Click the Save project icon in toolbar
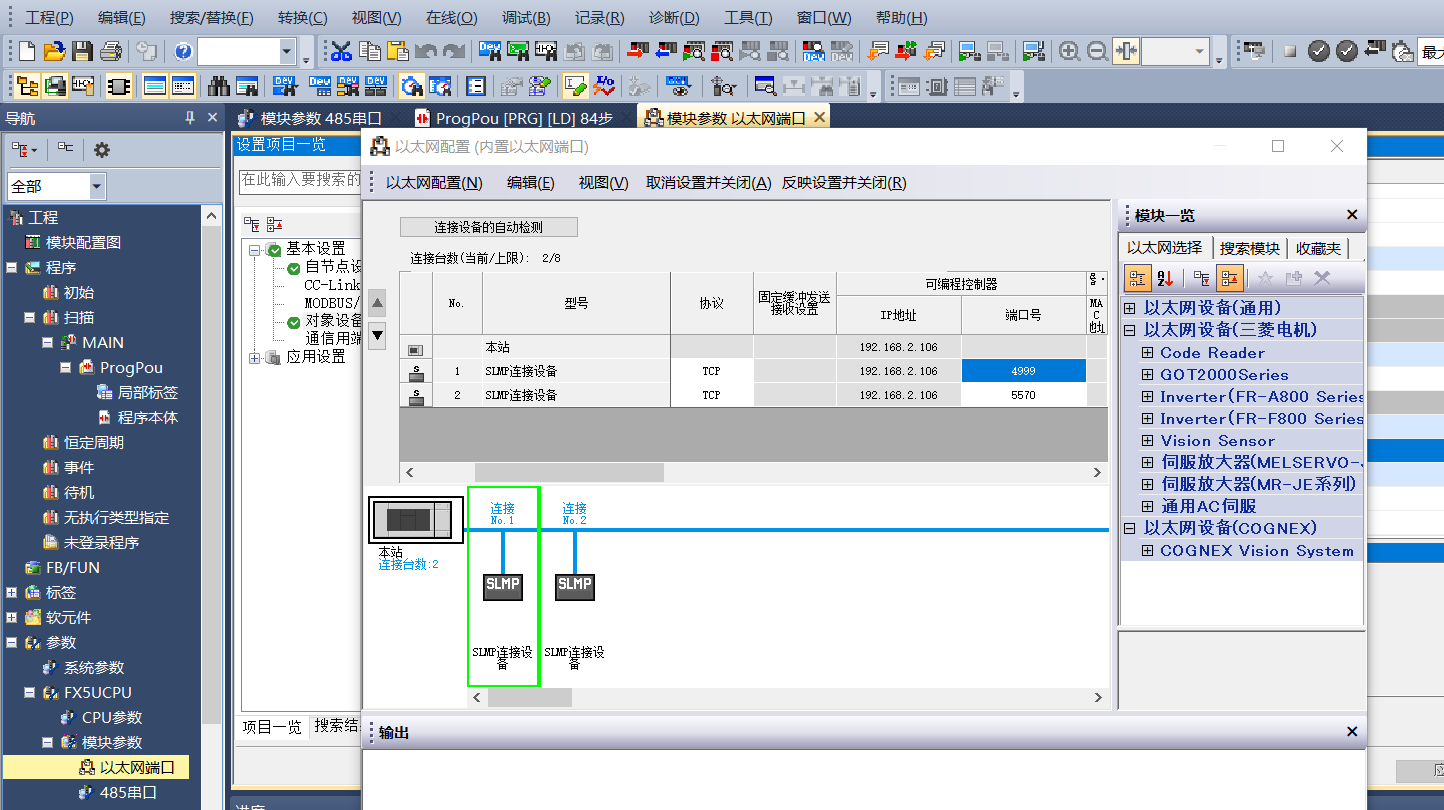Image resolution: width=1444 pixels, height=810 pixels. point(83,52)
